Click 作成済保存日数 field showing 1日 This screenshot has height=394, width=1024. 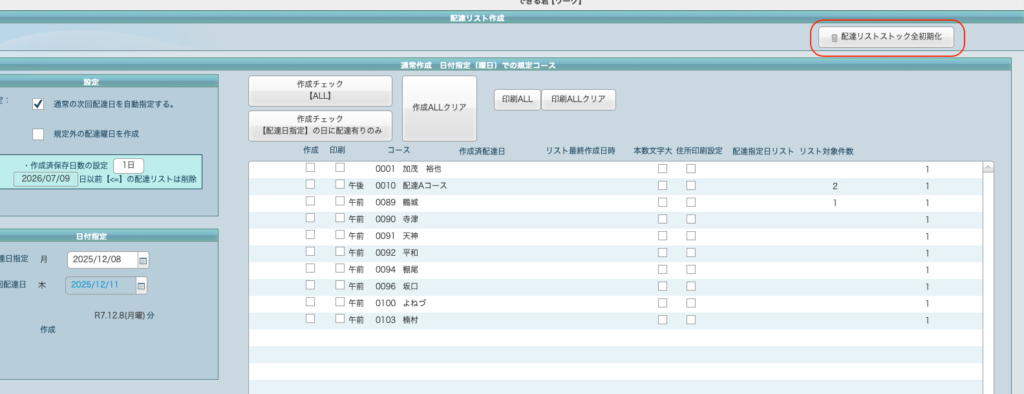point(128,165)
